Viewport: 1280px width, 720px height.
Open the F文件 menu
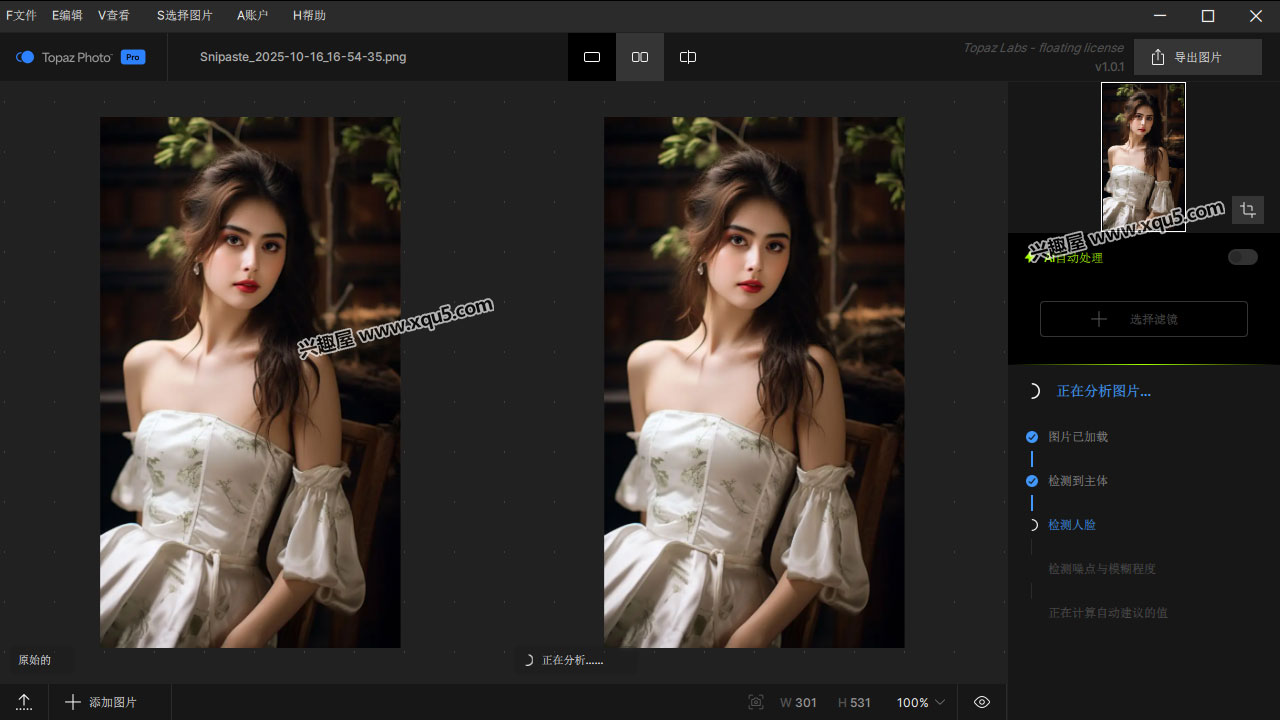pyautogui.click(x=21, y=15)
